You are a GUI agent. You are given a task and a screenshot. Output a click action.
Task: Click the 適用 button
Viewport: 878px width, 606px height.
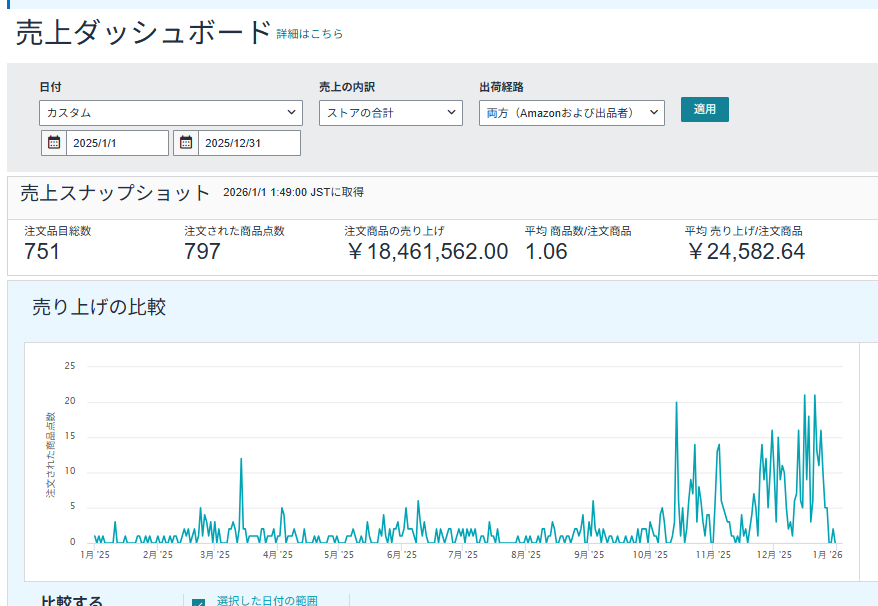coord(704,110)
